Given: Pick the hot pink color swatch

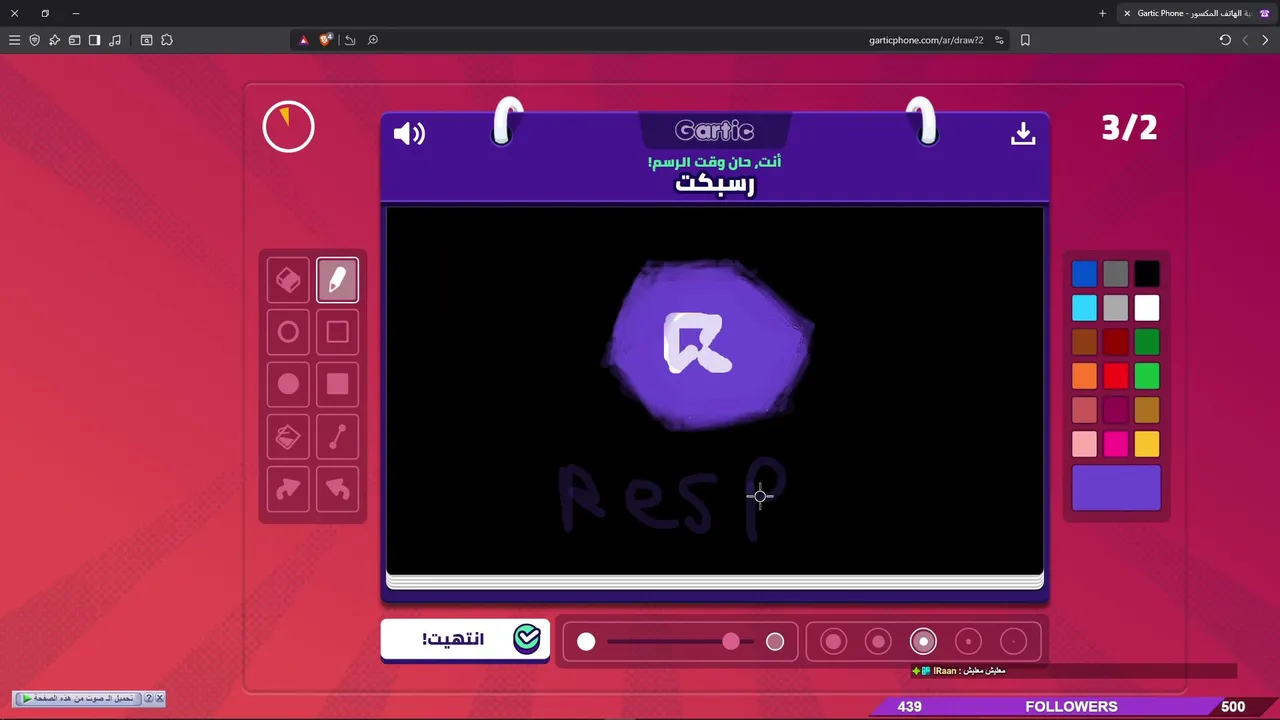Looking at the screenshot, I should pos(1116,443).
